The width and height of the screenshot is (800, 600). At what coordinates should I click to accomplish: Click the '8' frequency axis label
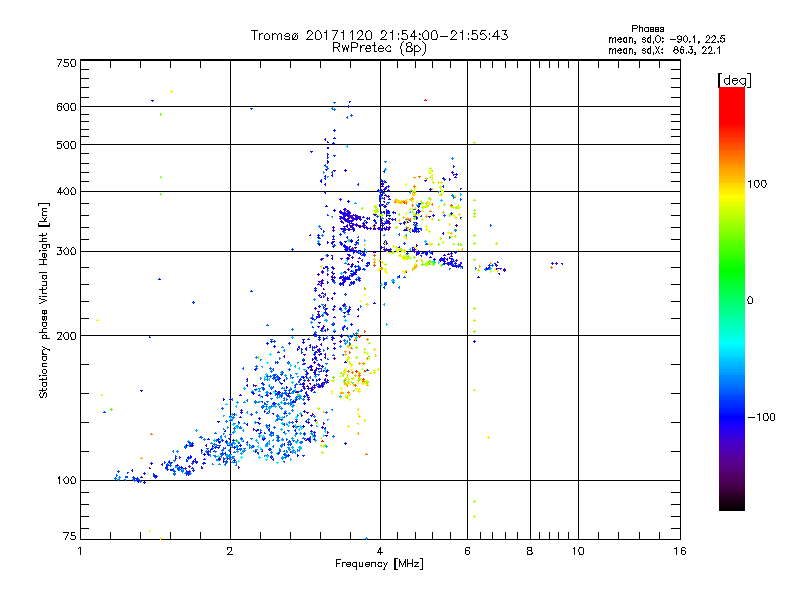pos(530,551)
